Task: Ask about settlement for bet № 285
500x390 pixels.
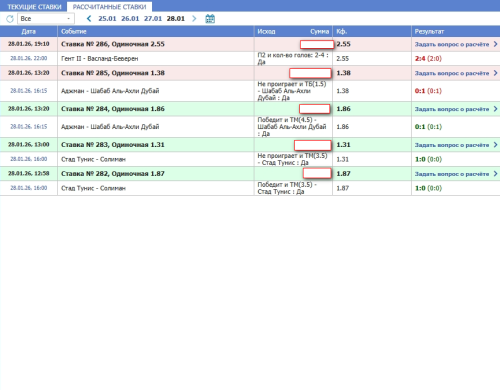Action: 452,73
